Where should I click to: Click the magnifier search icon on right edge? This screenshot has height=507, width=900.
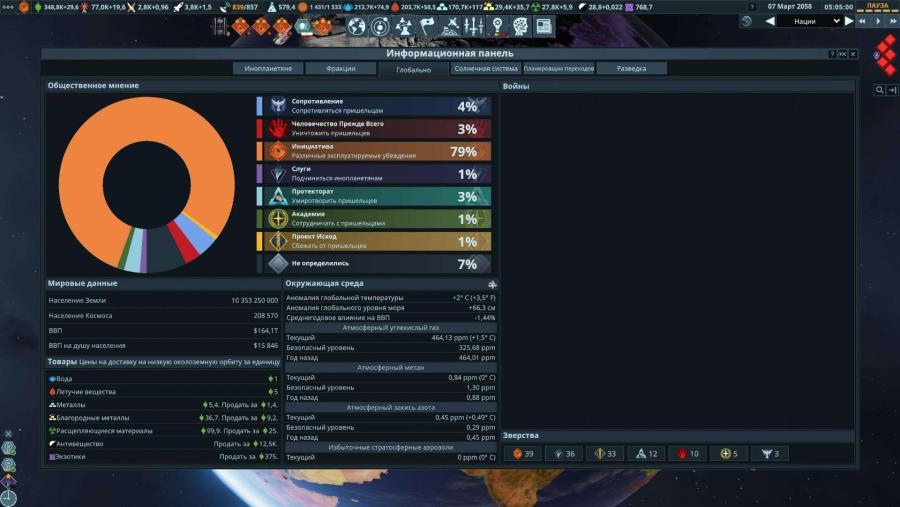[880, 90]
